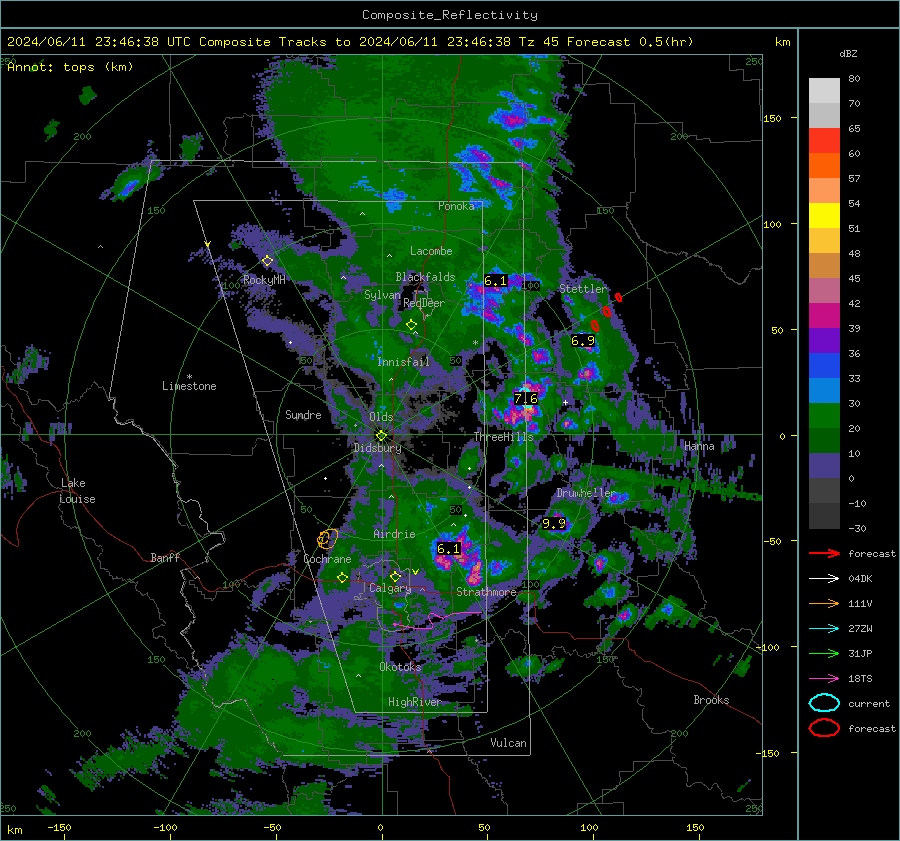Click the Limestone label on map
This screenshot has height=841, width=900.
[189, 386]
